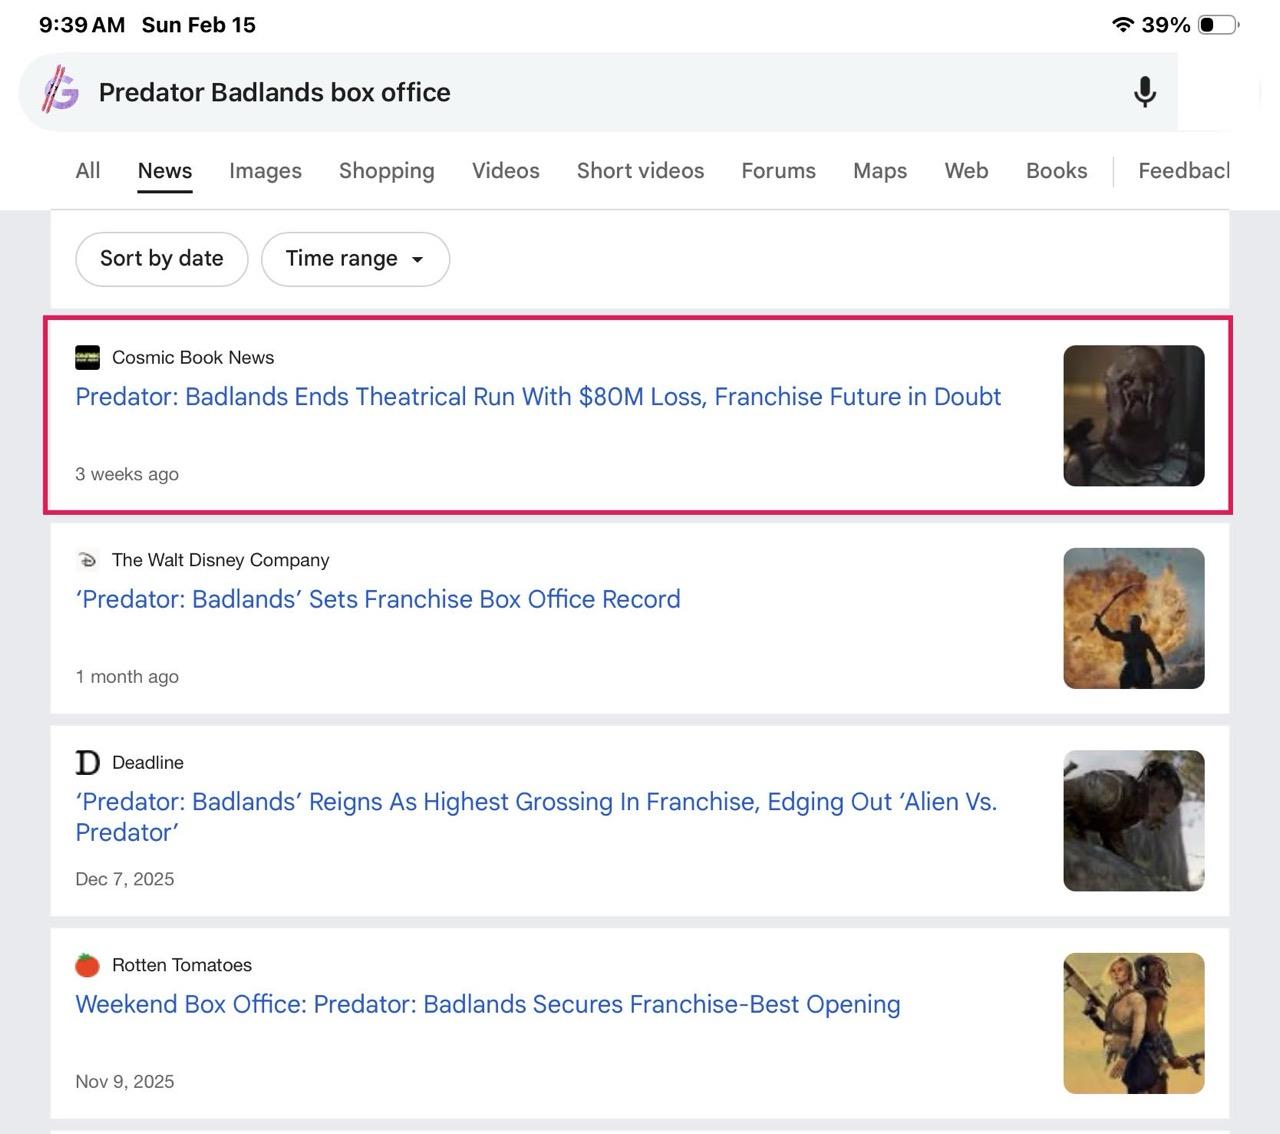This screenshot has width=1280, height=1134.
Task: Tap the Walt Disney Company article thumbnail
Action: click(x=1134, y=618)
